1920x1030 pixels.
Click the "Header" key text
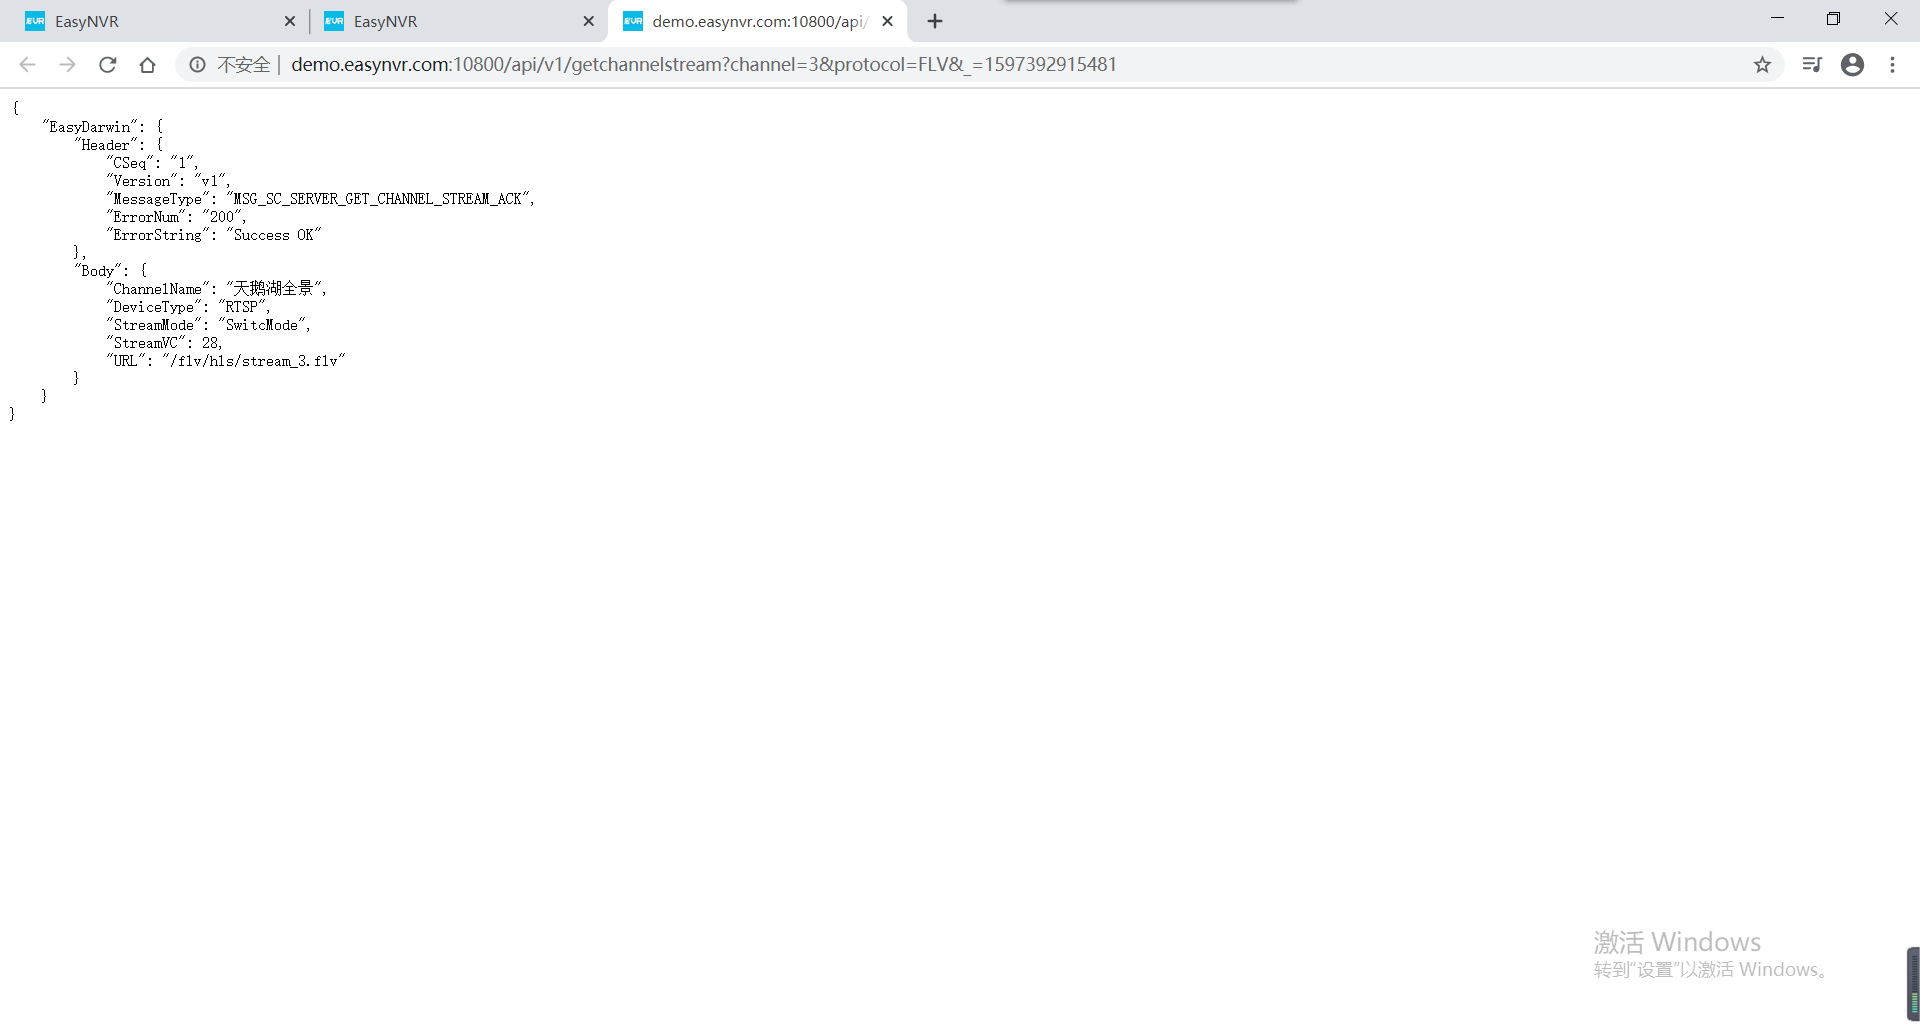point(109,145)
